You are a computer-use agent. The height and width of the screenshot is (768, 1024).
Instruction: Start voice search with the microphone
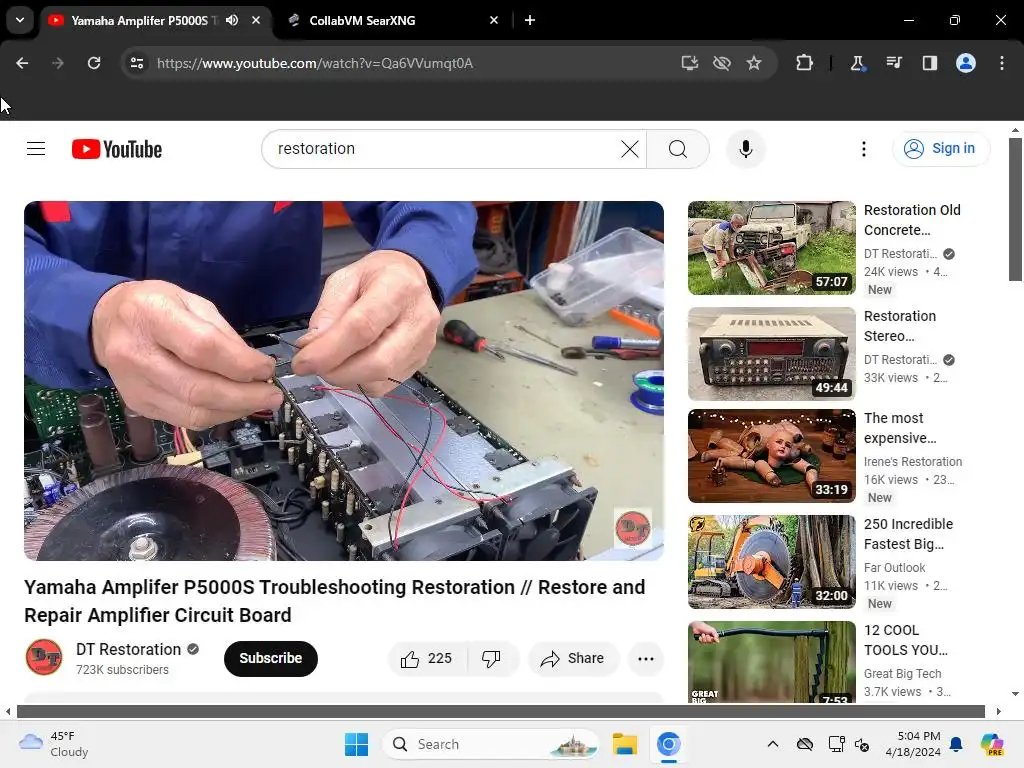746,149
